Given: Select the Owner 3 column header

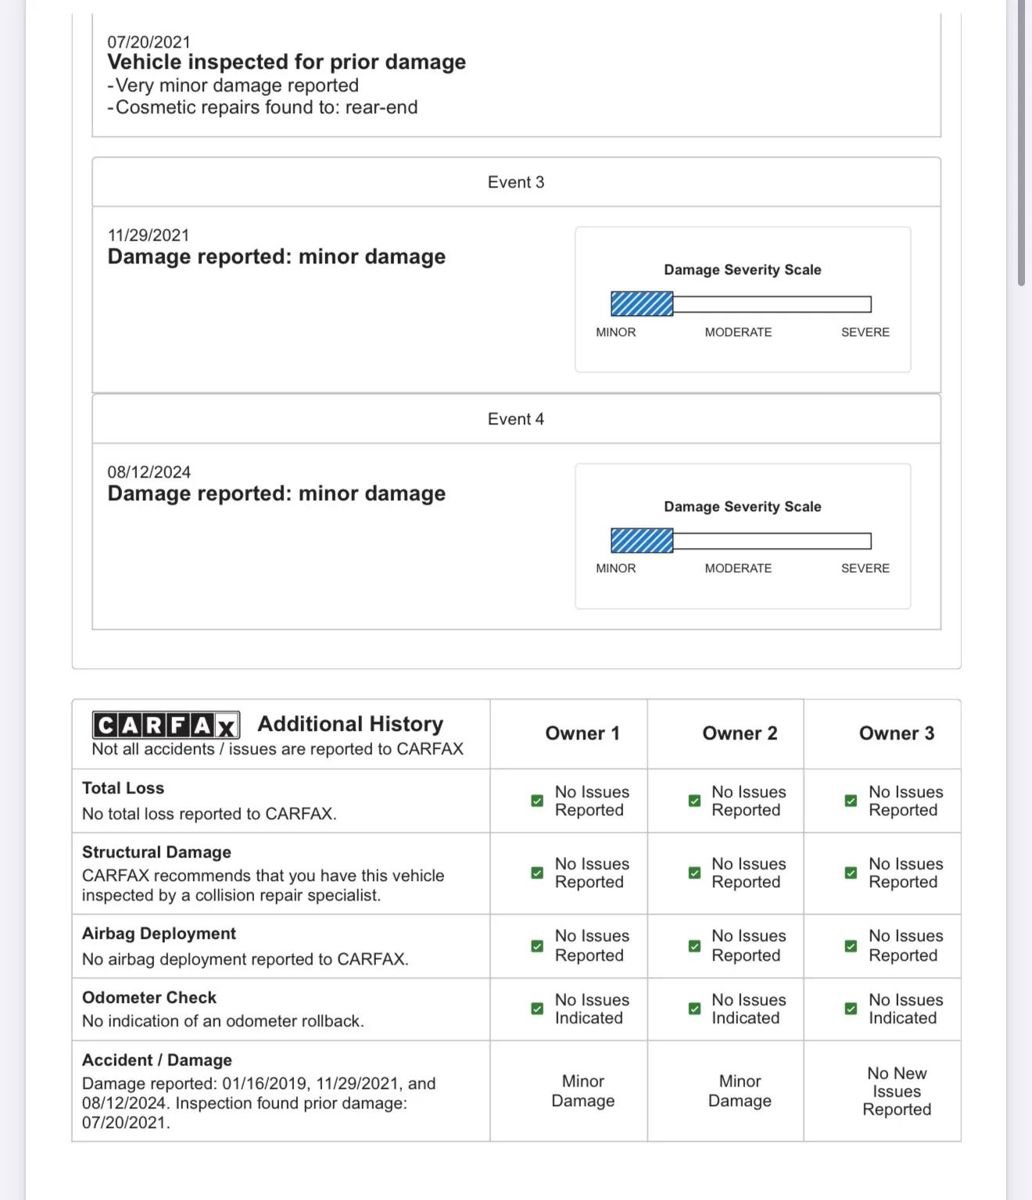Looking at the screenshot, I should click(x=896, y=733).
